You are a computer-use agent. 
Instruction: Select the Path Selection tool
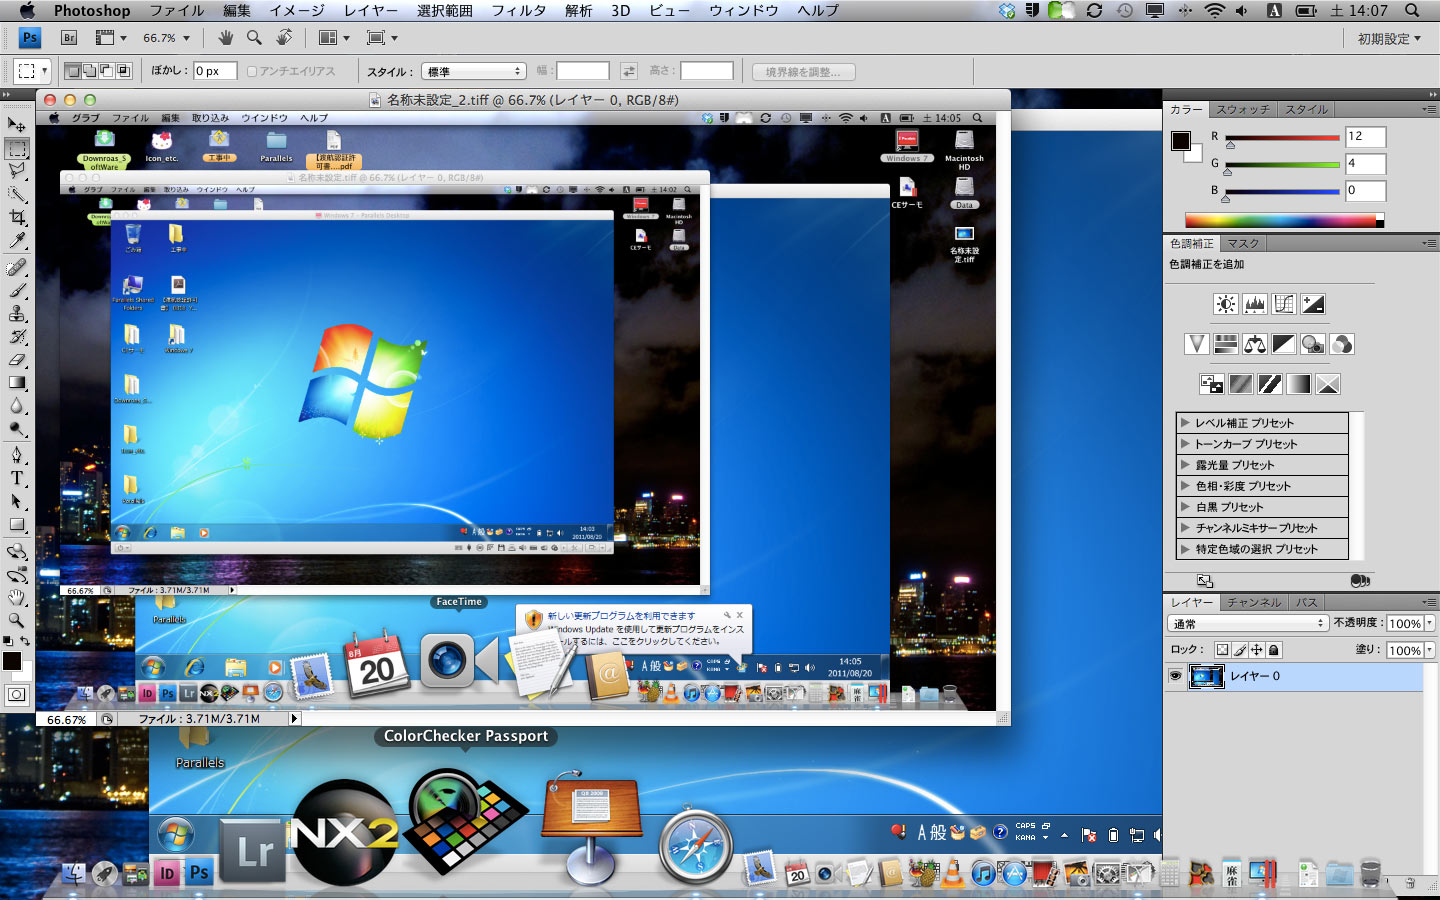pos(17,501)
